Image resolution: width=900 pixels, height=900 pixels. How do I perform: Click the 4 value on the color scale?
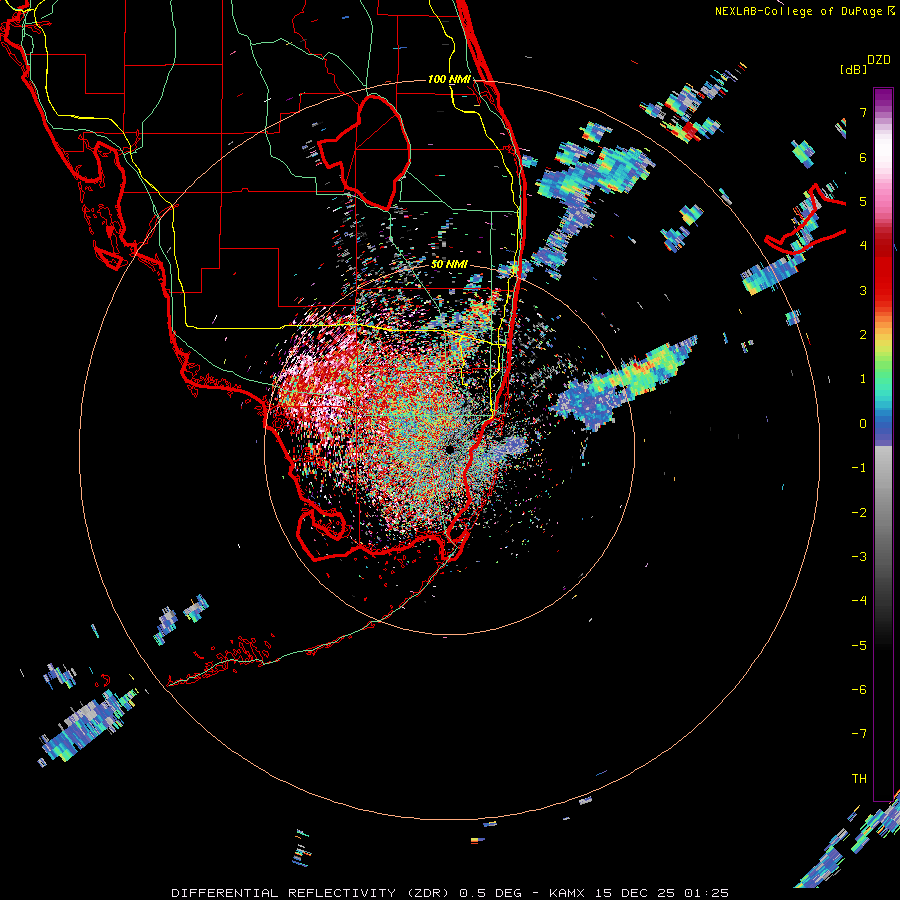pos(863,246)
